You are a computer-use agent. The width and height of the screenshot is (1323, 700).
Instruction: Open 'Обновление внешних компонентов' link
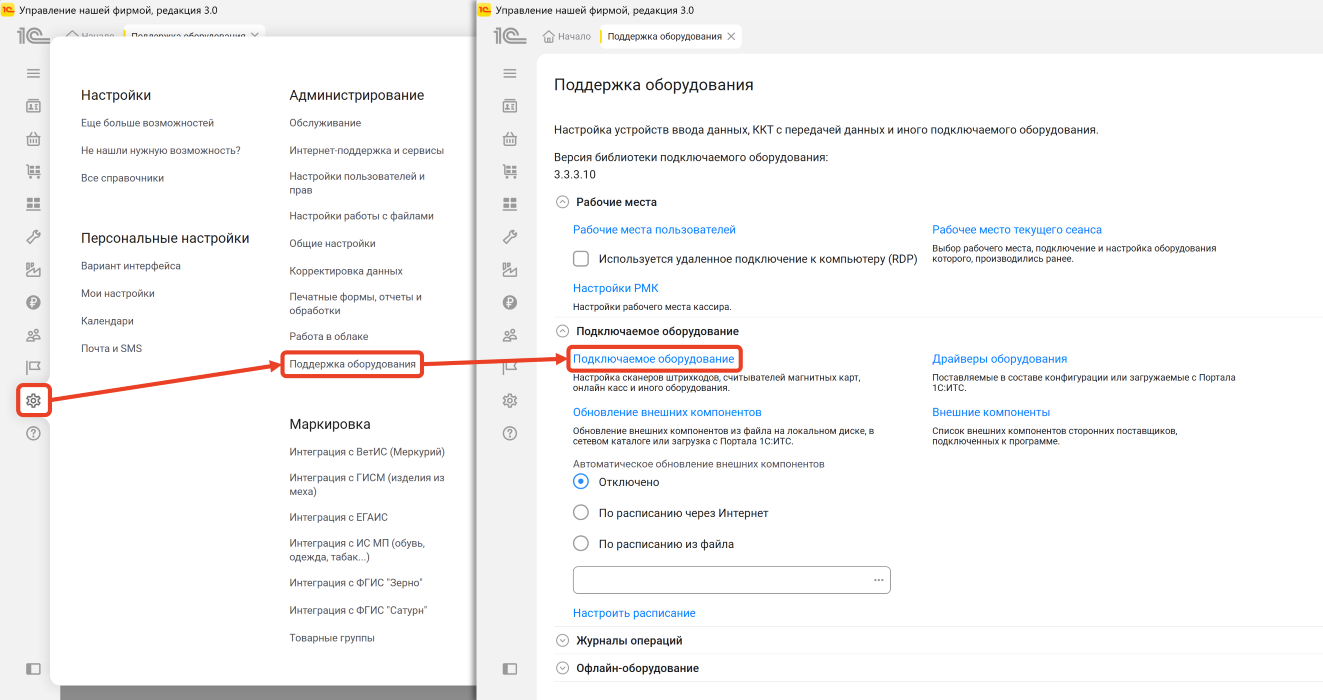click(x=667, y=412)
